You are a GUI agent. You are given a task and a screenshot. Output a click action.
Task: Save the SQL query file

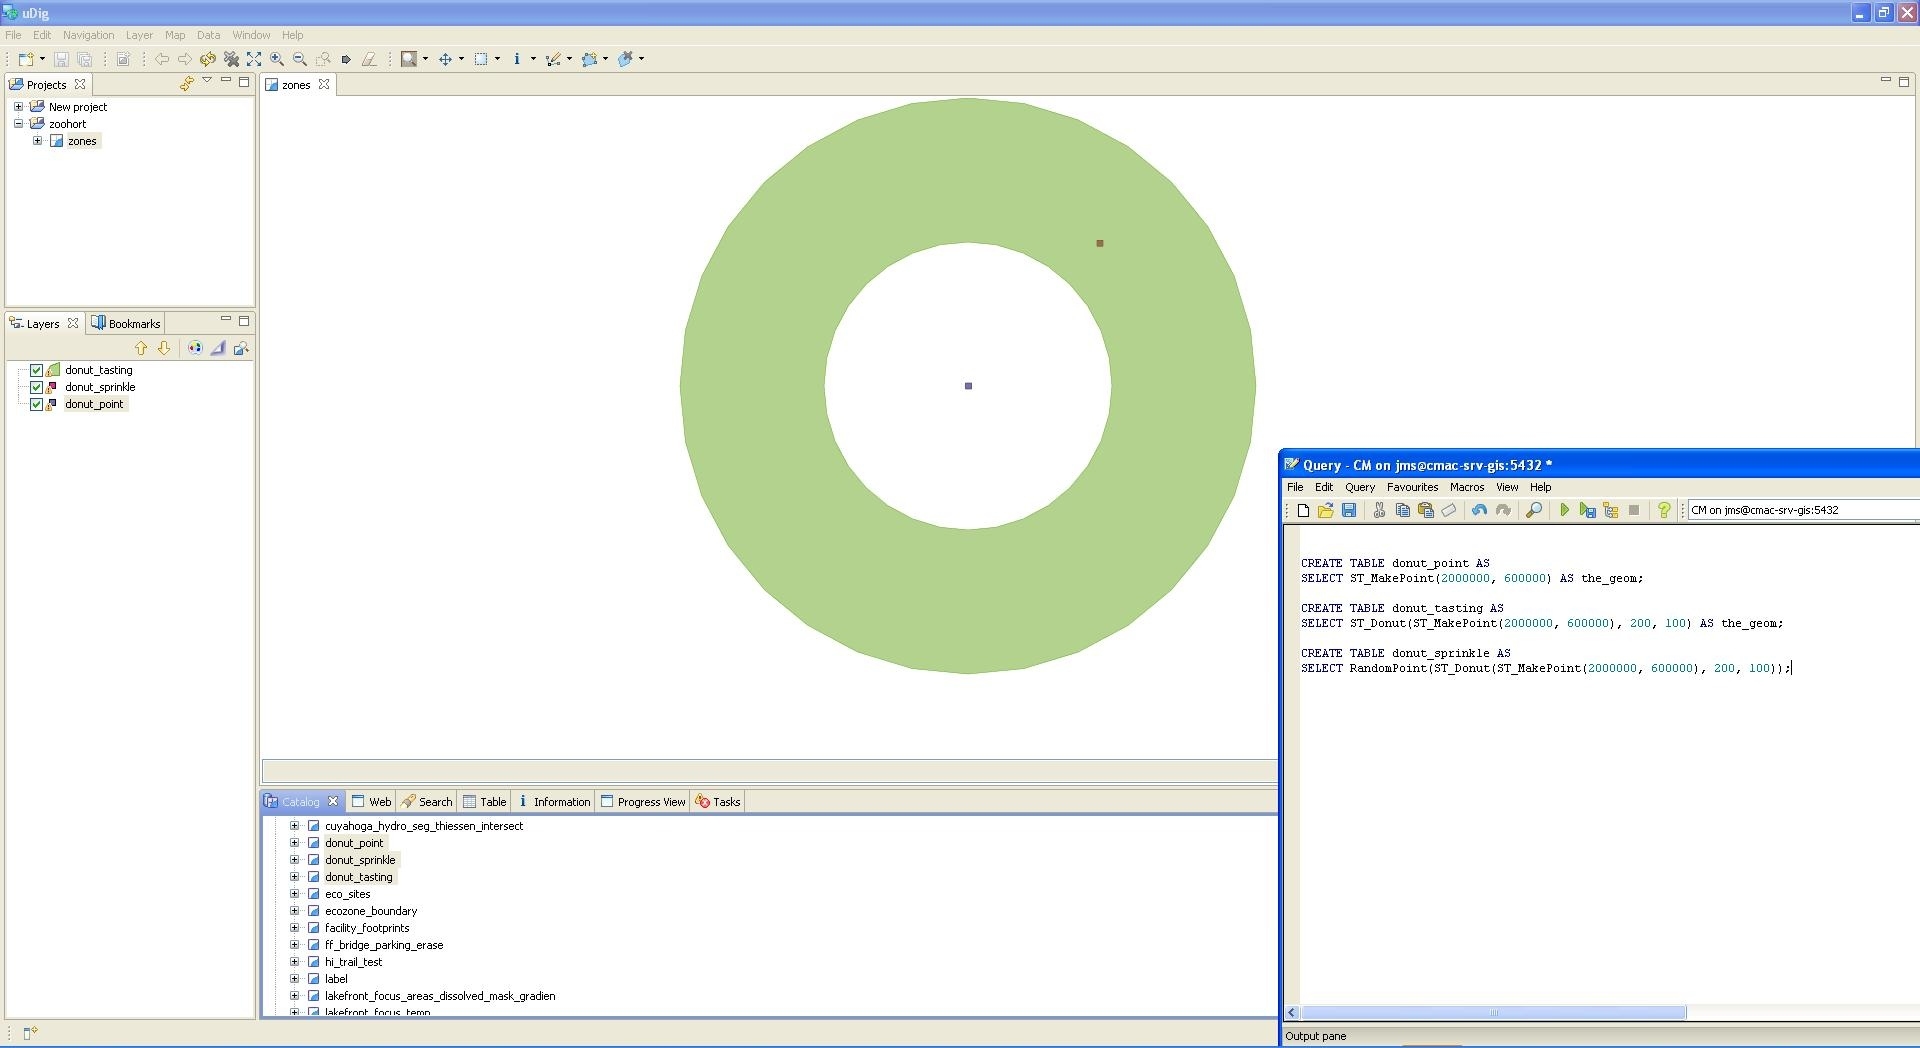coord(1349,510)
